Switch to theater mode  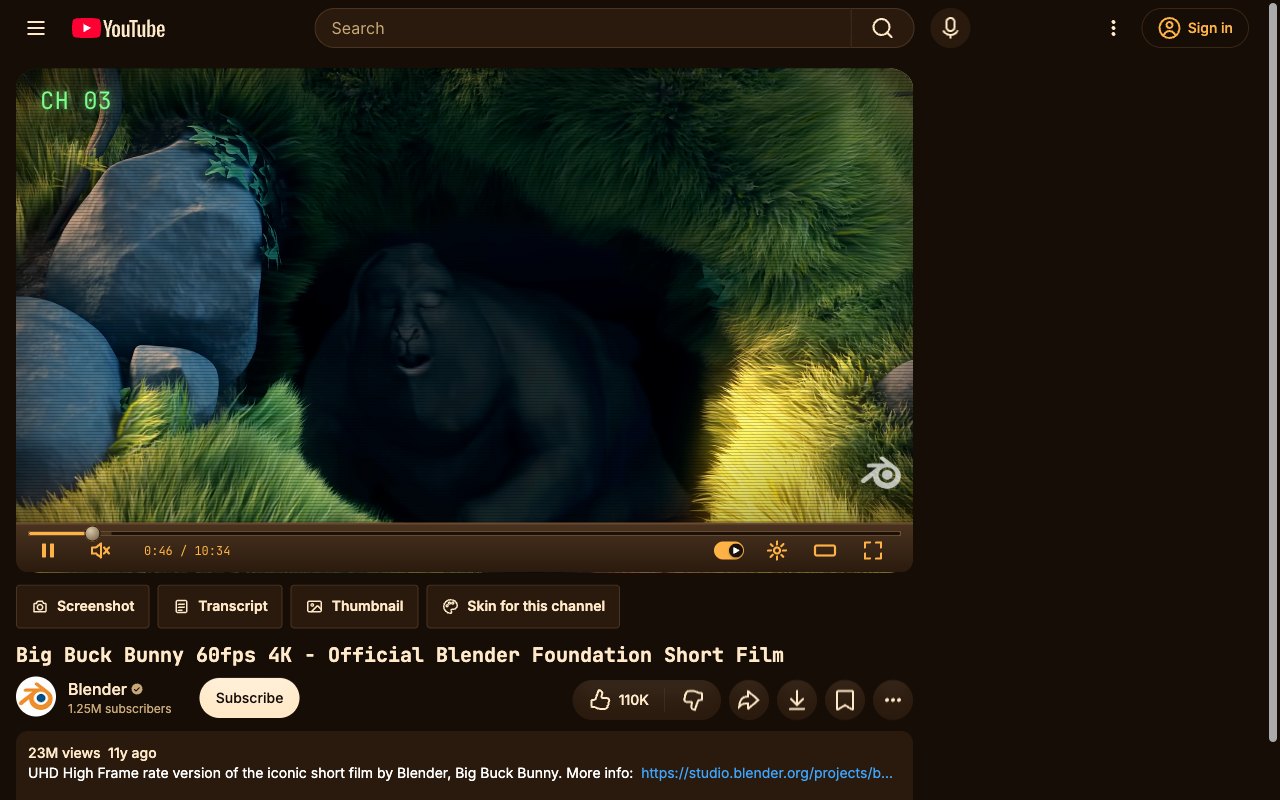point(825,550)
